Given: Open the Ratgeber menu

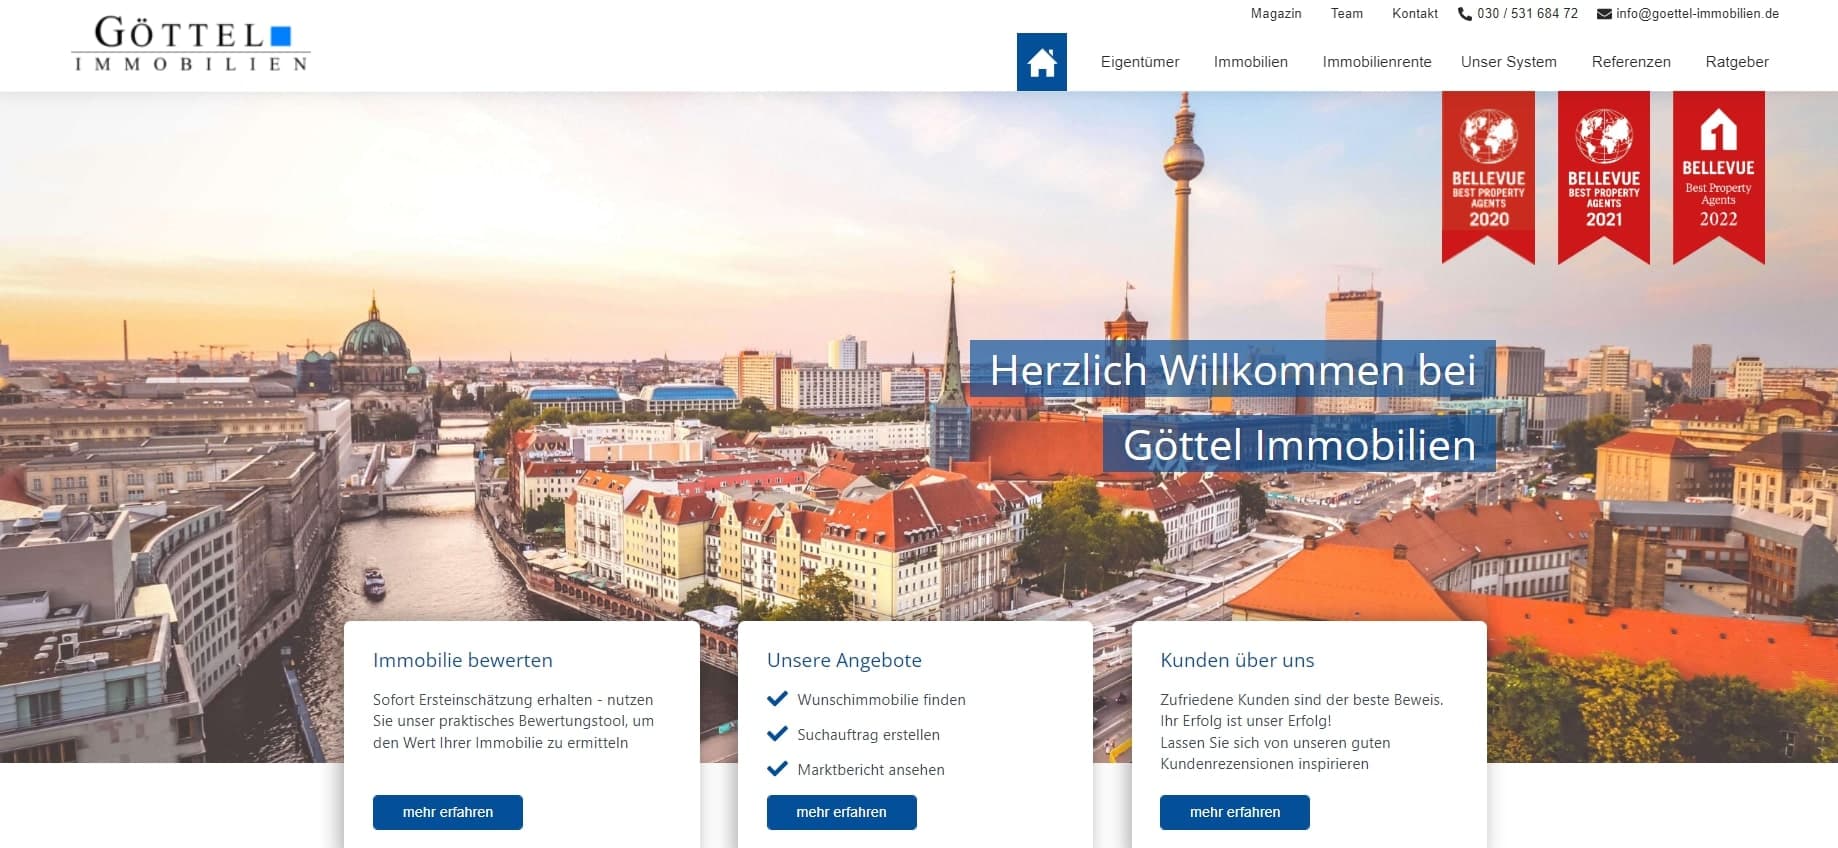Looking at the screenshot, I should pos(1737,62).
